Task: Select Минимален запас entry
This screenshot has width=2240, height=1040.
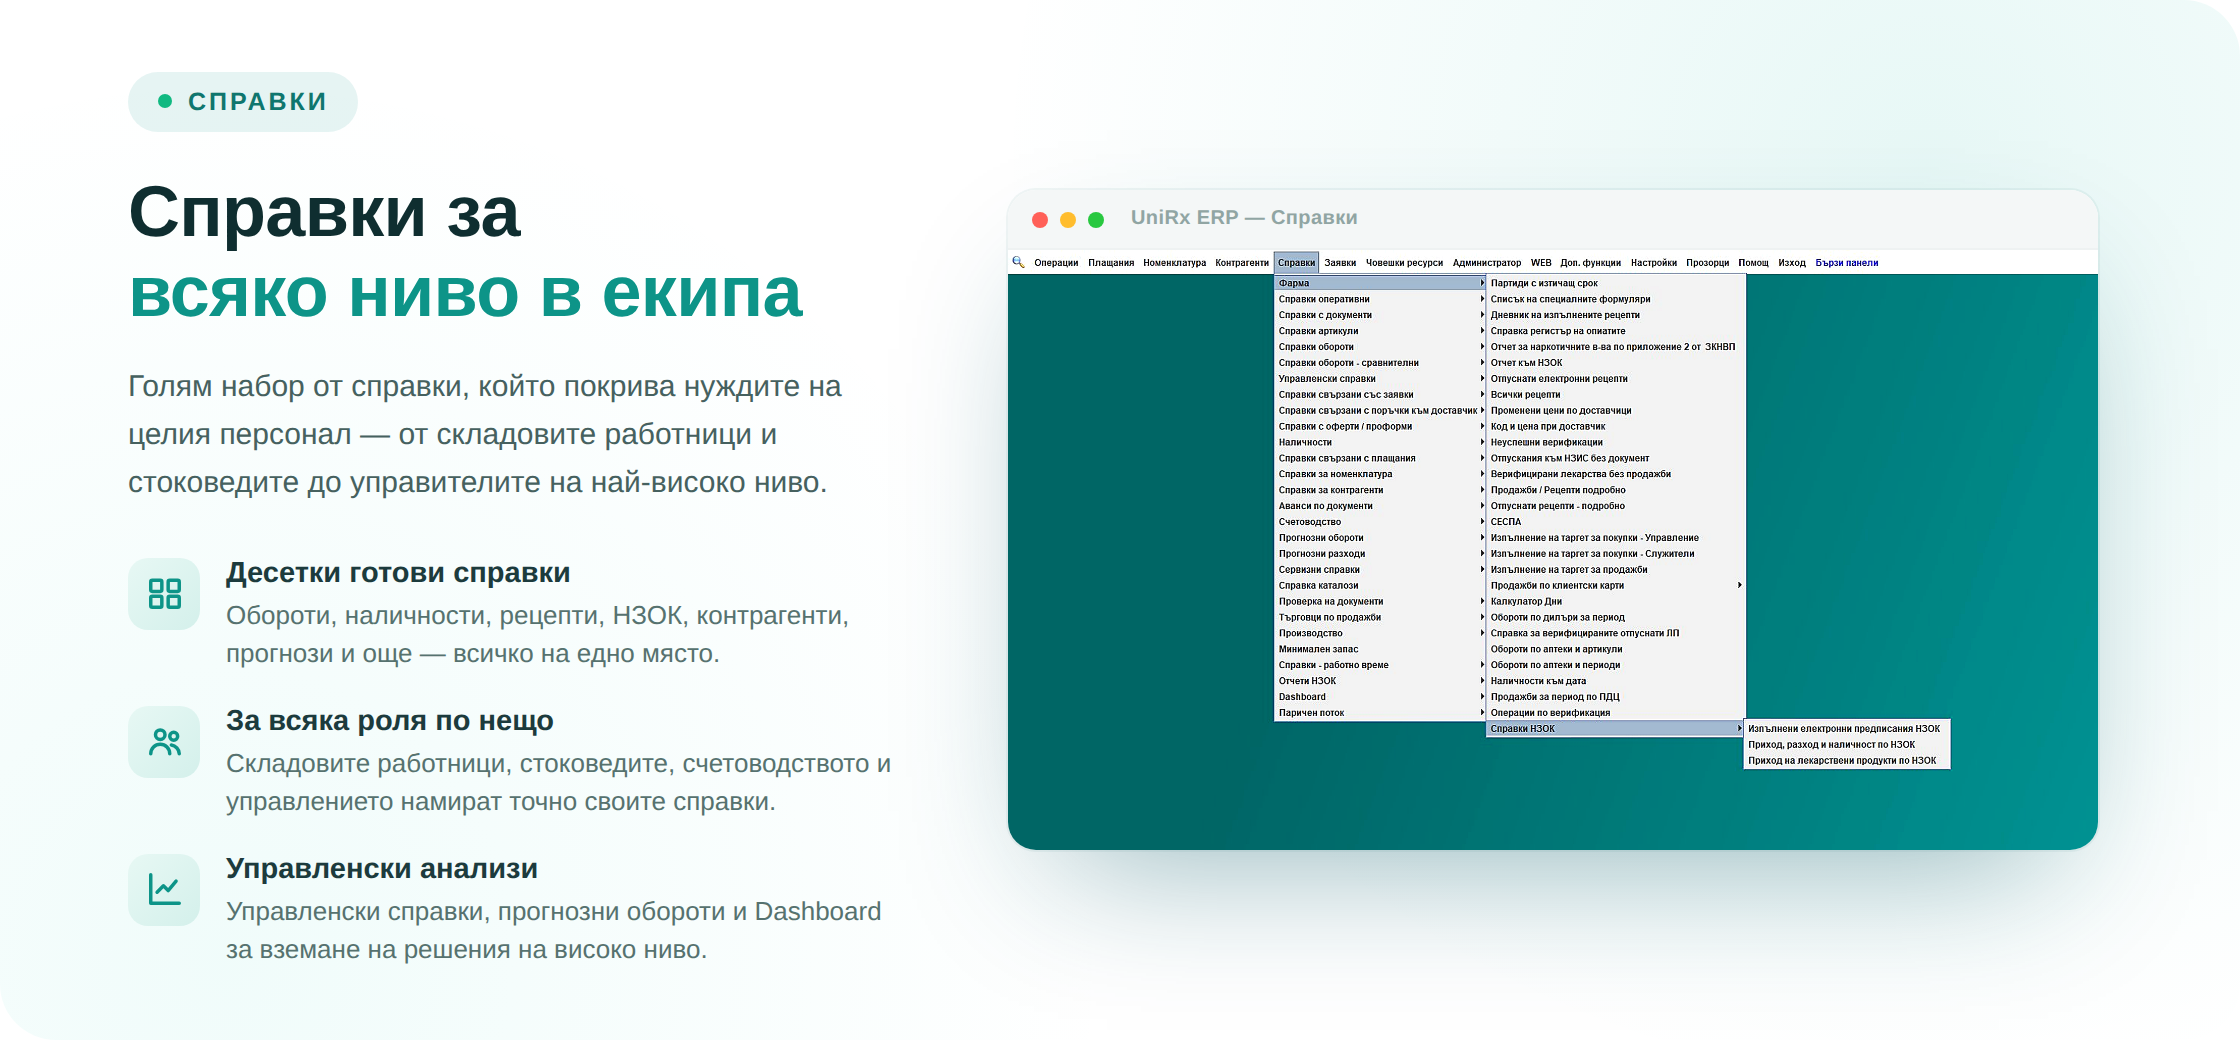Action: click(x=1380, y=649)
